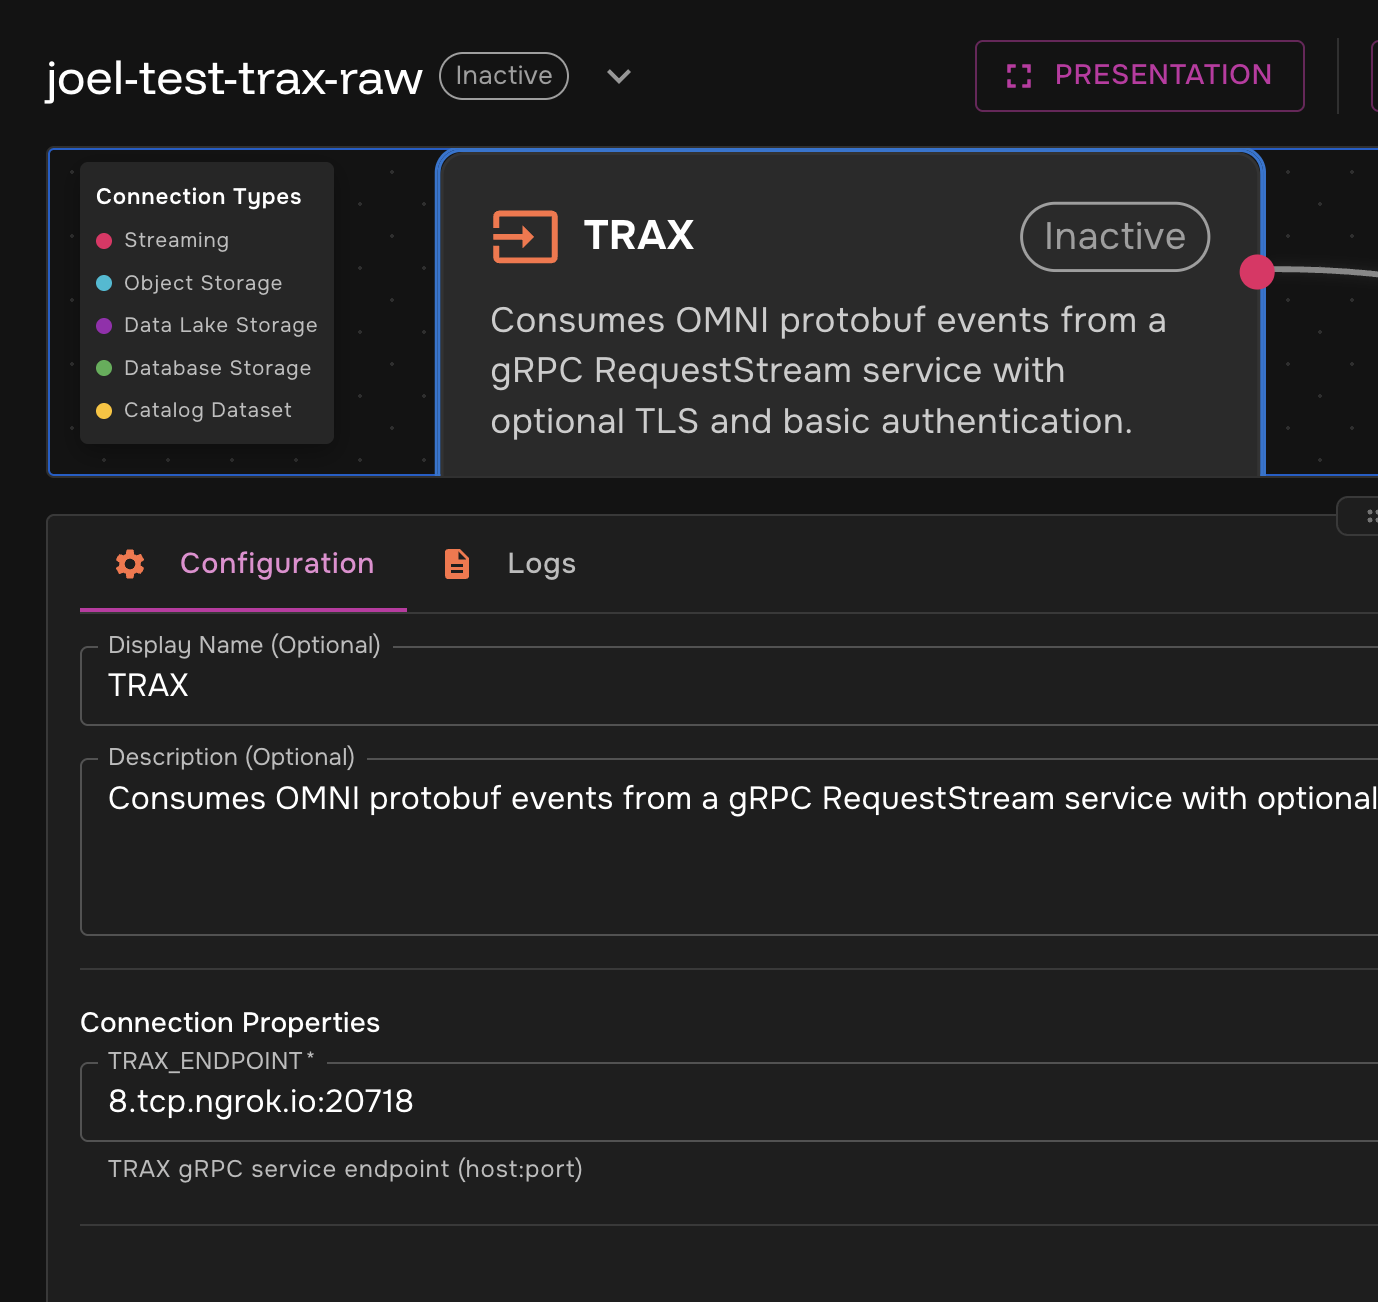The width and height of the screenshot is (1378, 1302).
Task: Click the 'Streaming' legend label
Action: (176, 241)
